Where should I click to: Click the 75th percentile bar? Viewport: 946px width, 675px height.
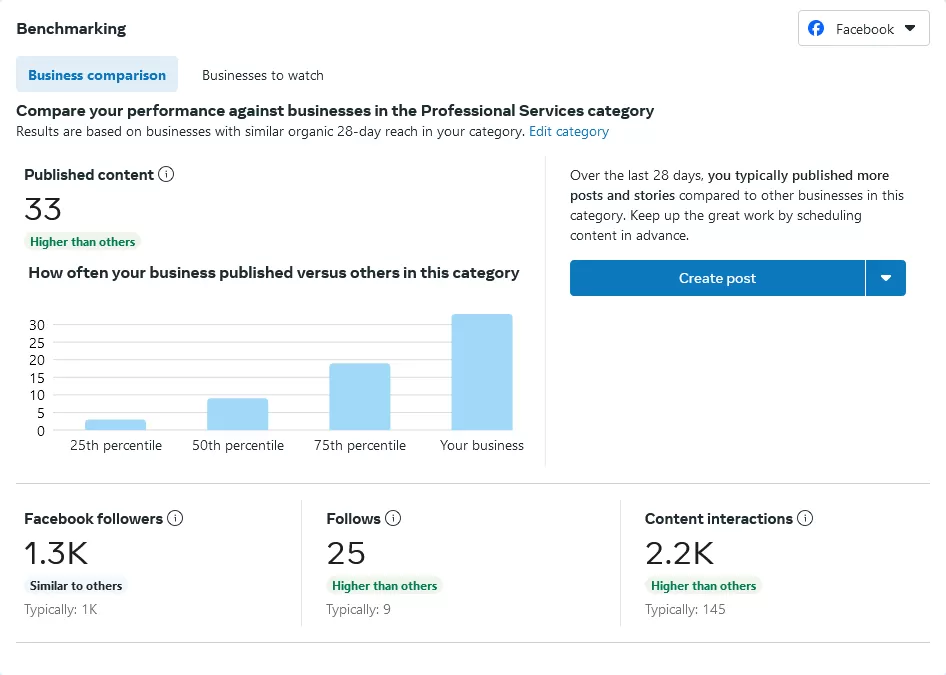coord(360,397)
